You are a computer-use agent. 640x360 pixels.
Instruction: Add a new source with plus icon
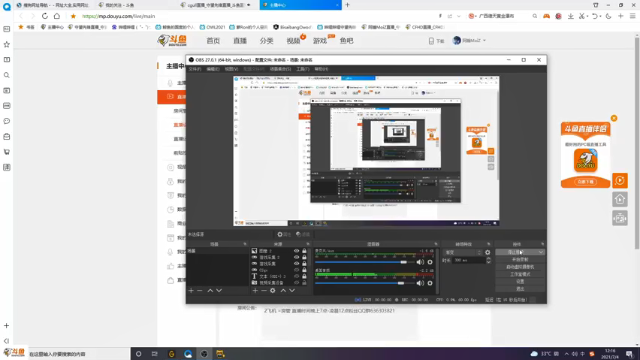click(x=255, y=291)
